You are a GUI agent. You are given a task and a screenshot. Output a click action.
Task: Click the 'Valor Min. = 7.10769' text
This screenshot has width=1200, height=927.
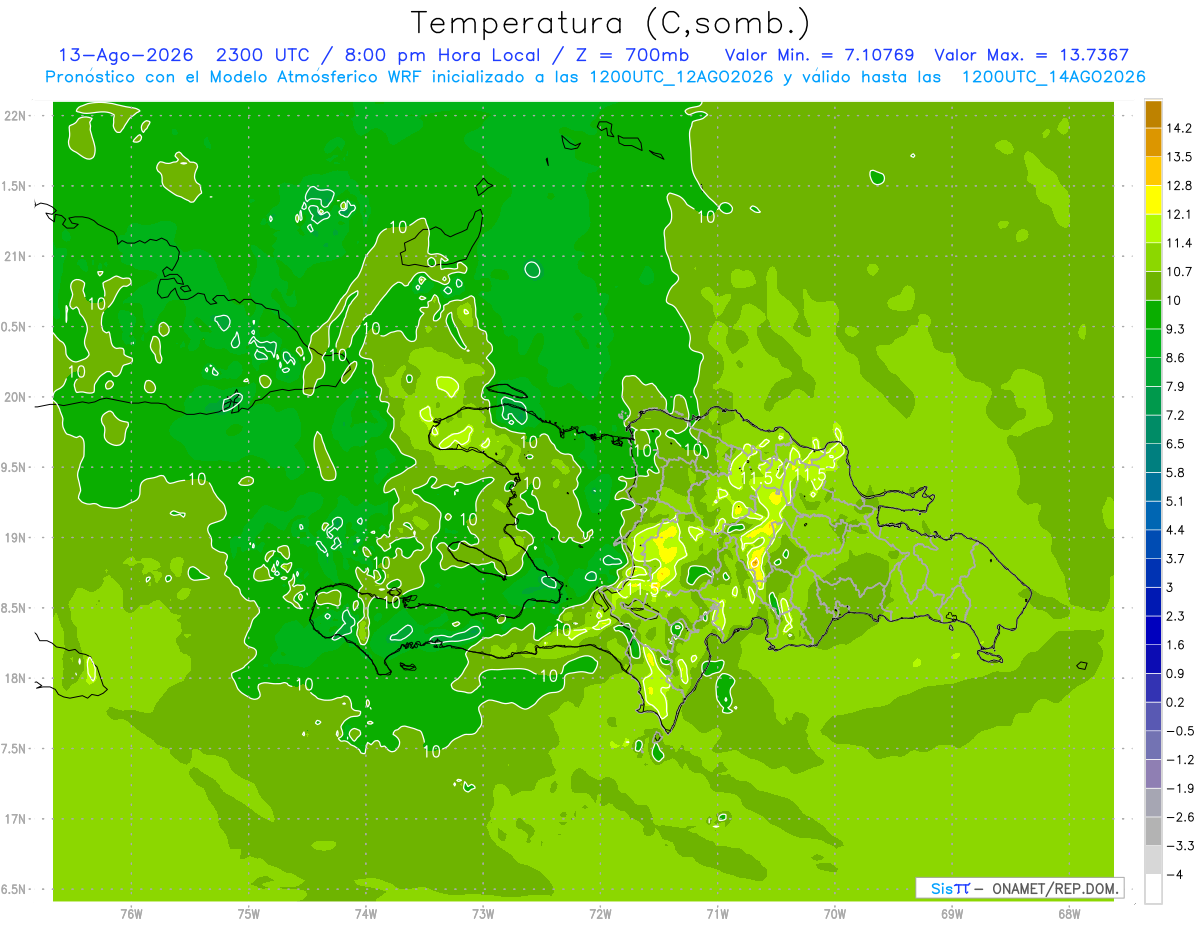click(x=819, y=56)
